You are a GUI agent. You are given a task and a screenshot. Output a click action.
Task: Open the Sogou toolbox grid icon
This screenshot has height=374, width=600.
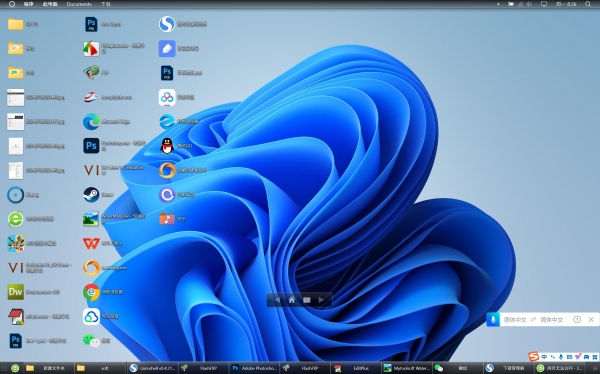coord(594,357)
